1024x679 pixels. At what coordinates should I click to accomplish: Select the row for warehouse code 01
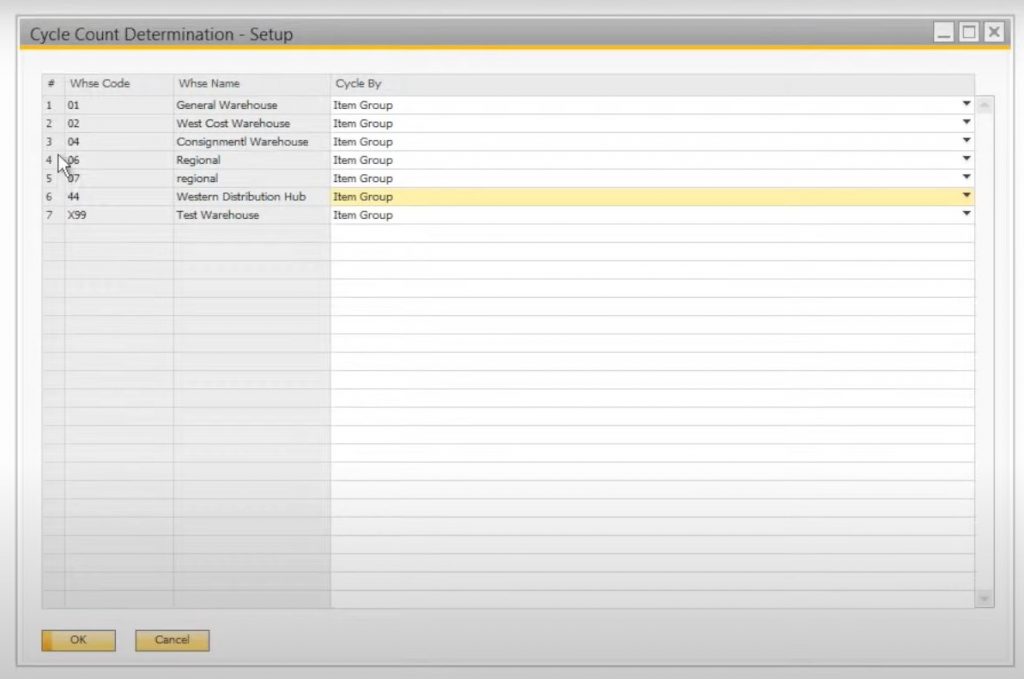[115, 104]
